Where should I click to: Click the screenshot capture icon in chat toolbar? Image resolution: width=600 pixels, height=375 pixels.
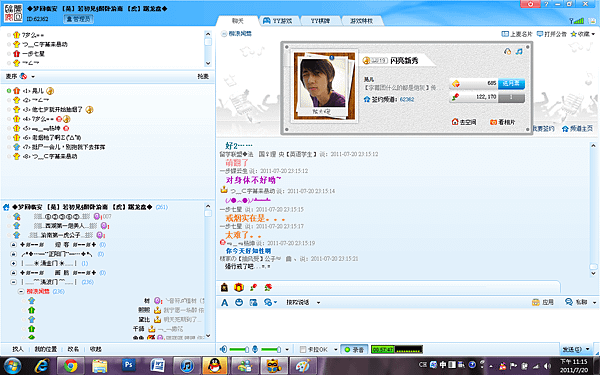pyautogui.click(x=253, y=302)
